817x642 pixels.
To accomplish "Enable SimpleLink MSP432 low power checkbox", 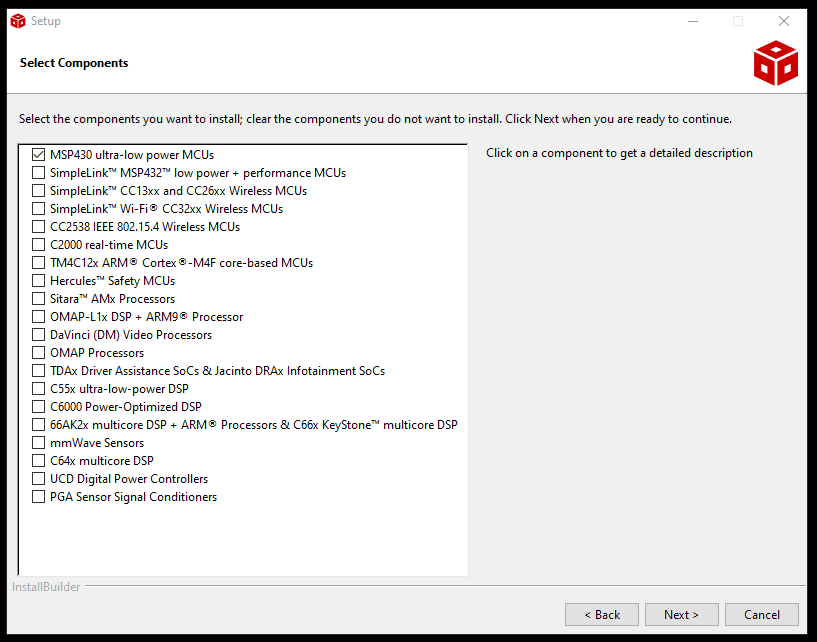I will 39,173.
